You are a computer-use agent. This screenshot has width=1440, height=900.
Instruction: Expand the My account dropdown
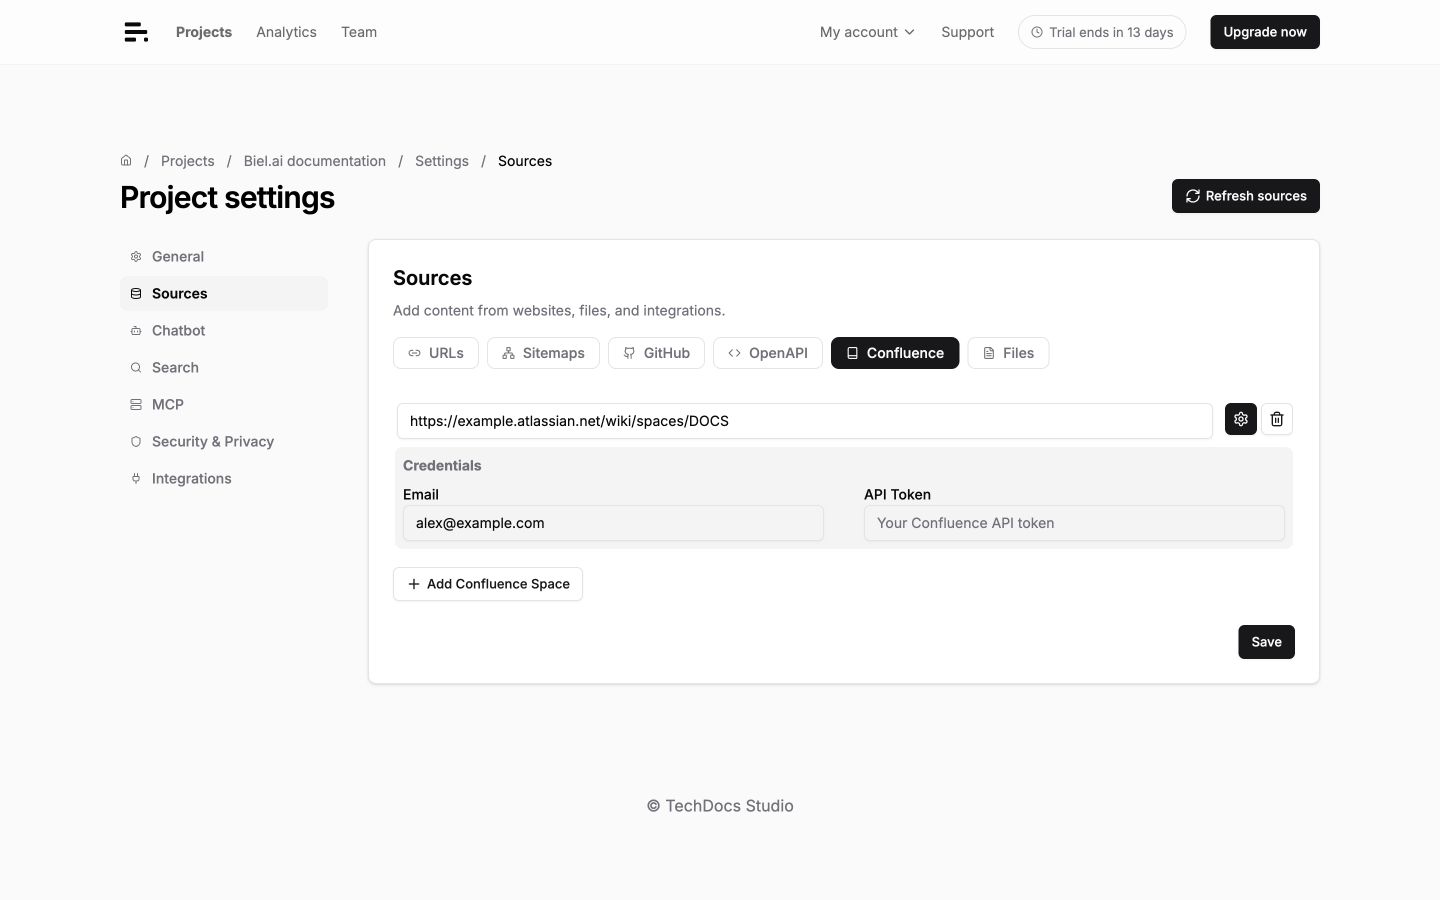tap(867, 32)
